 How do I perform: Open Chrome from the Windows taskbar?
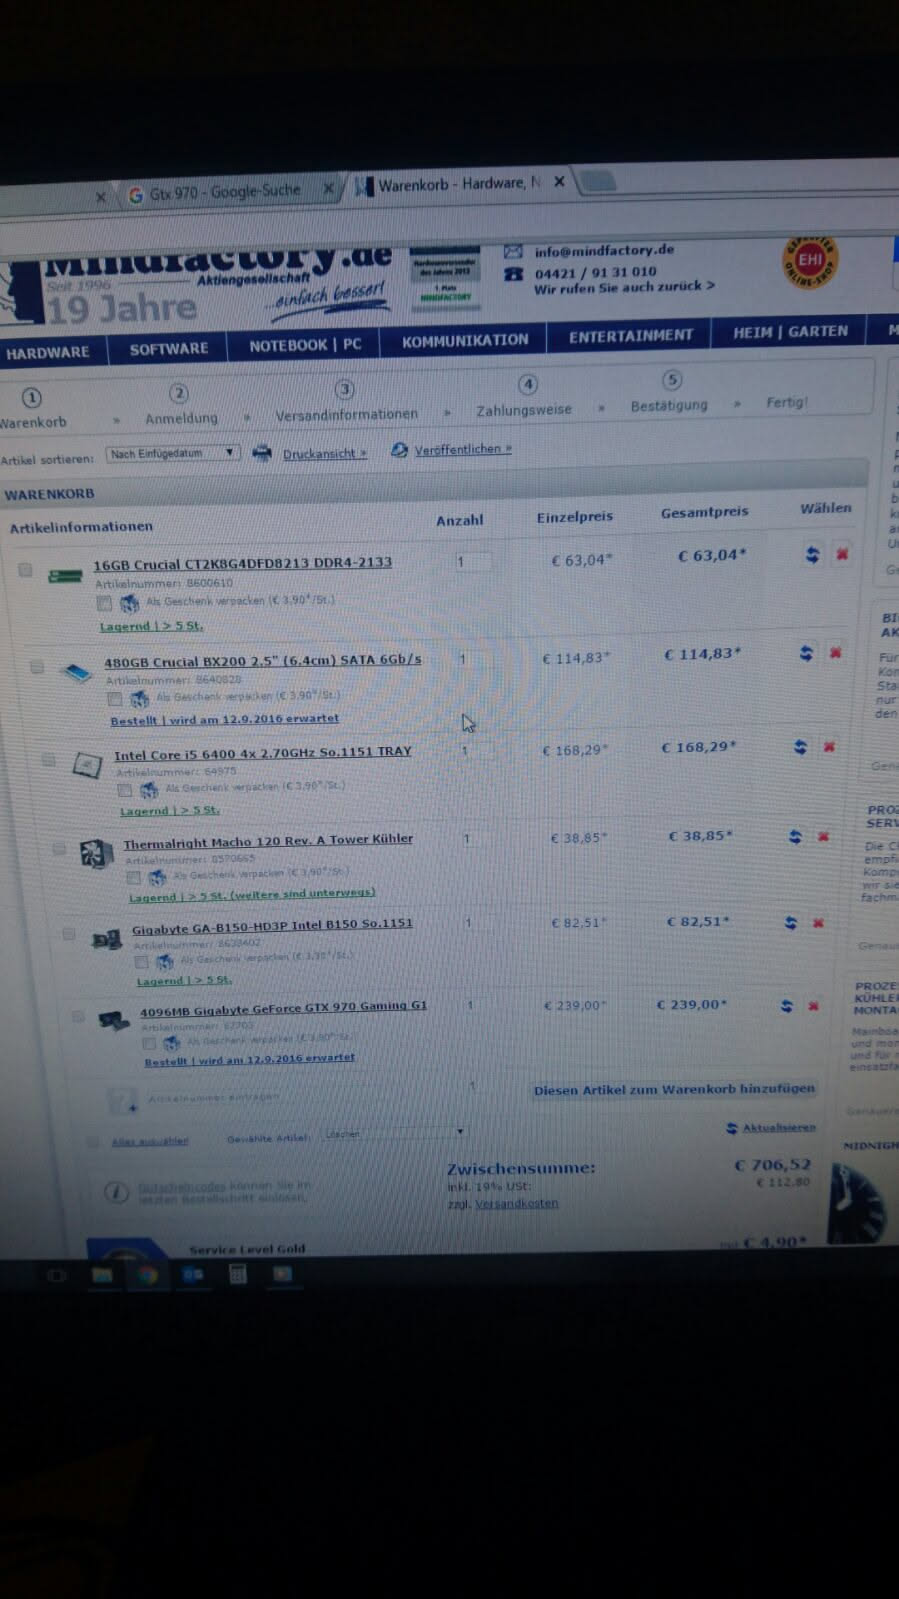pyautogui.click(x=147, y=1274)
